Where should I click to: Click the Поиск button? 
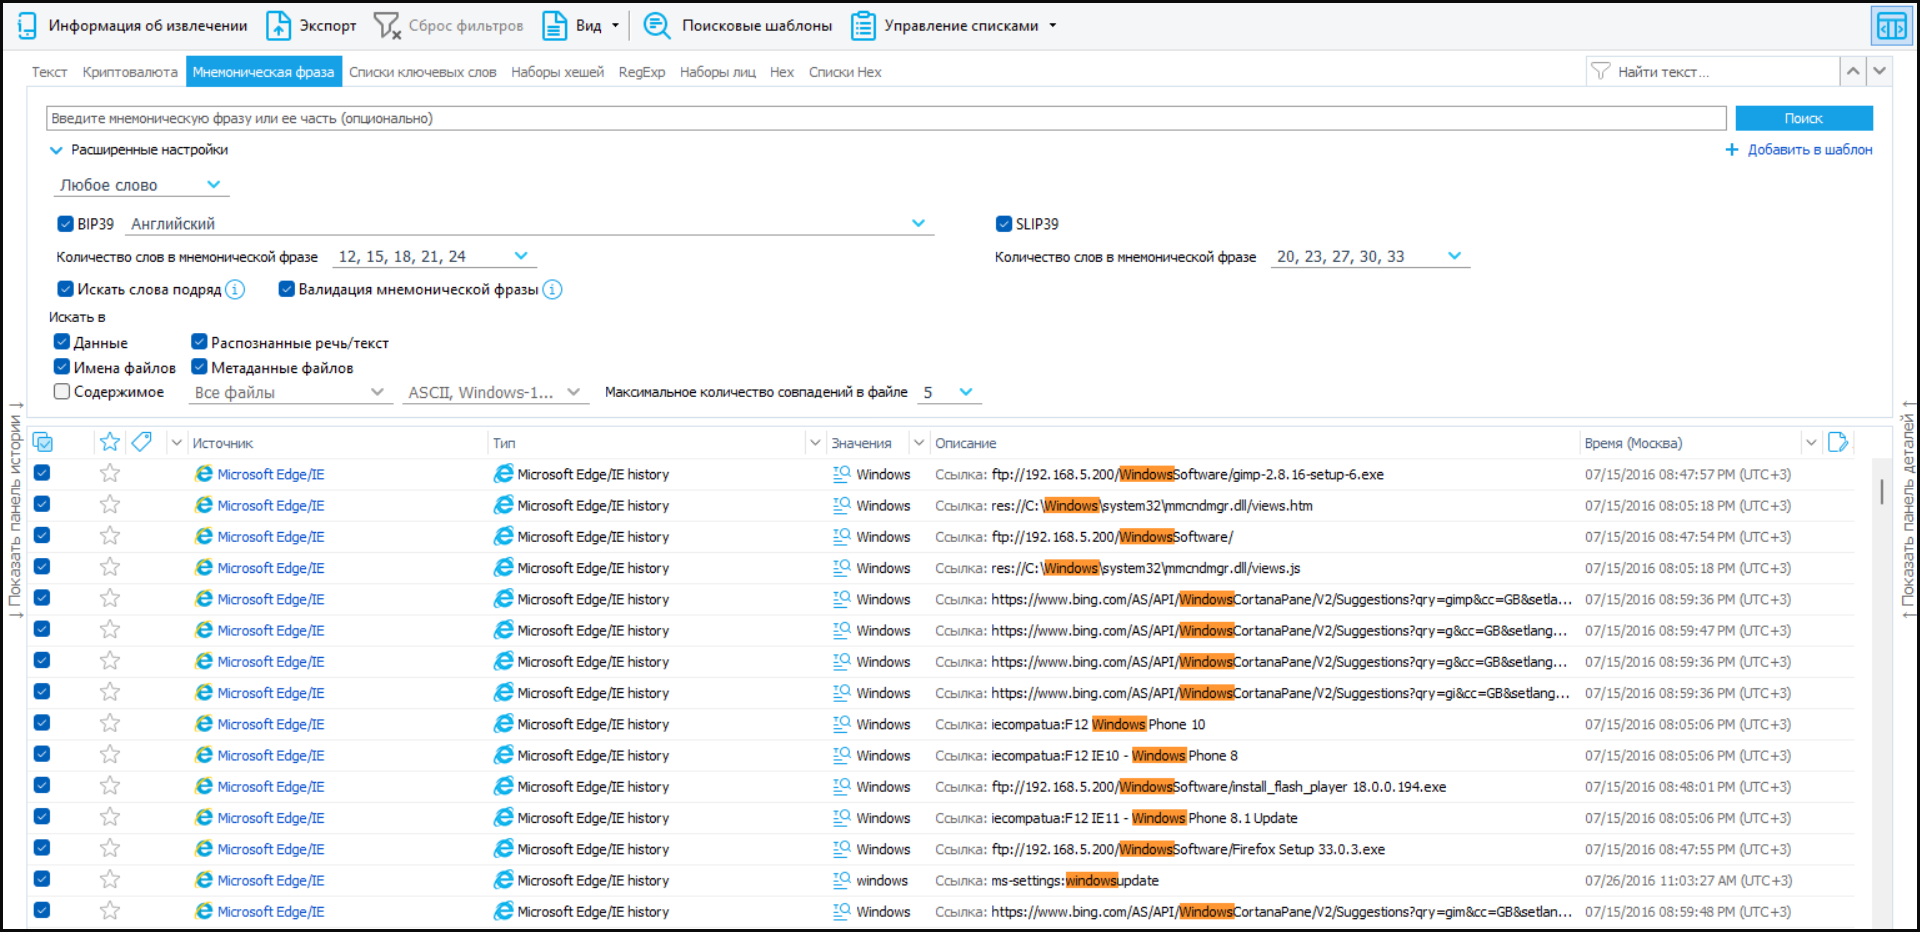pos(1803,118)
